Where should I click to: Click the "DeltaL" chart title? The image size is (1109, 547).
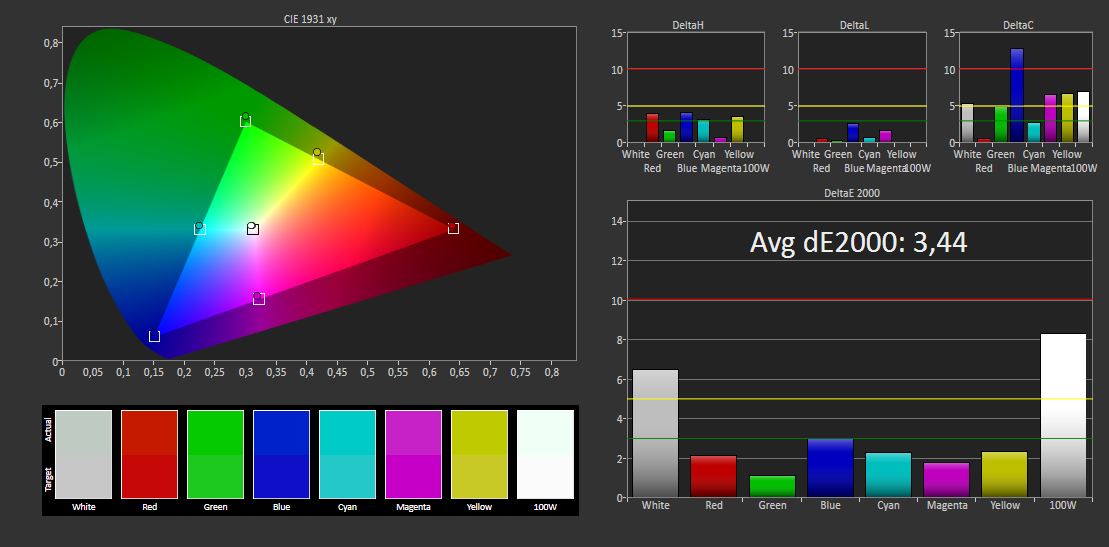click(x=854, y=25)
